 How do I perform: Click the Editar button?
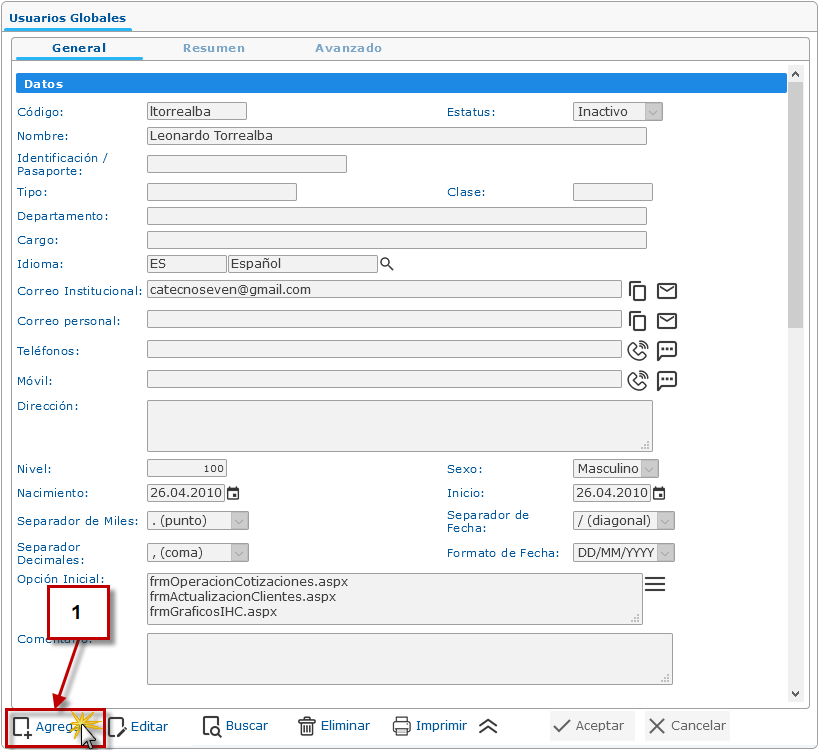pyautogui.click(x=138, y=726)
